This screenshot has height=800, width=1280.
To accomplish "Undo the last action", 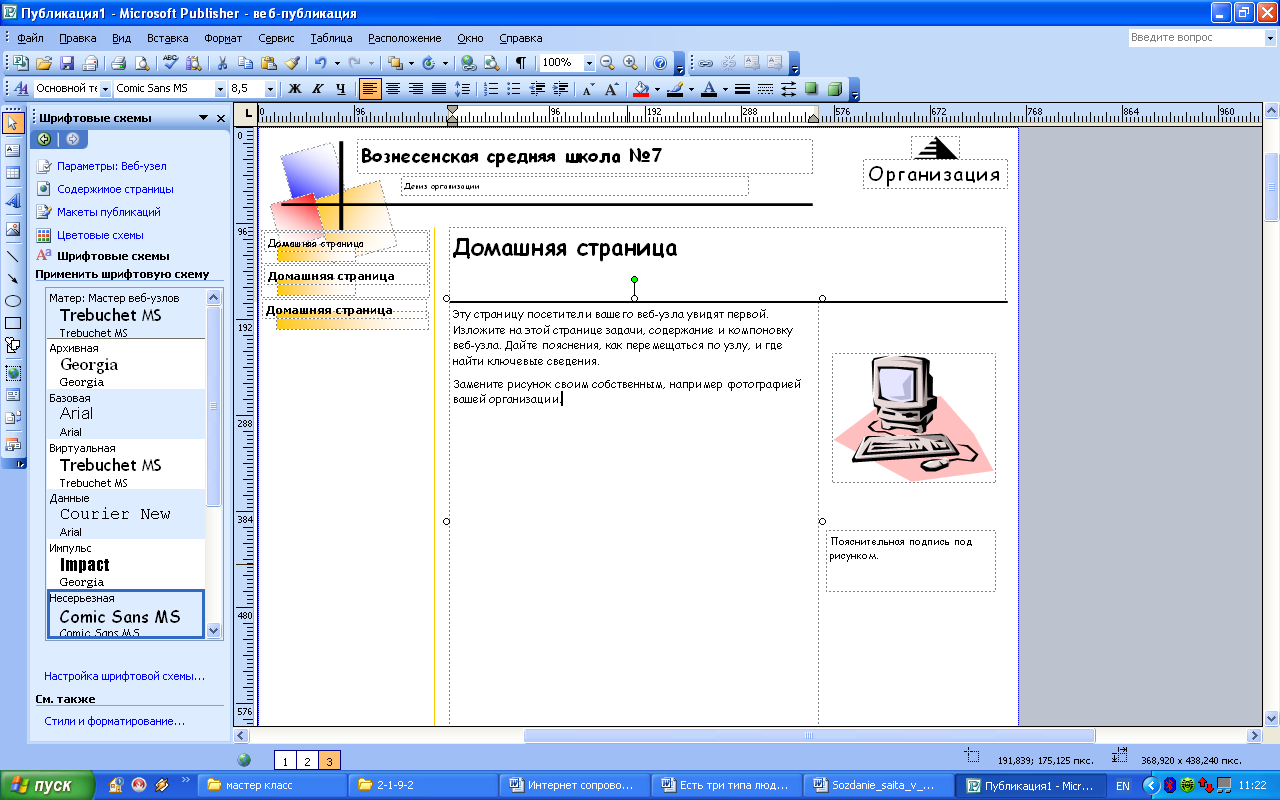I will click(321, 62).
